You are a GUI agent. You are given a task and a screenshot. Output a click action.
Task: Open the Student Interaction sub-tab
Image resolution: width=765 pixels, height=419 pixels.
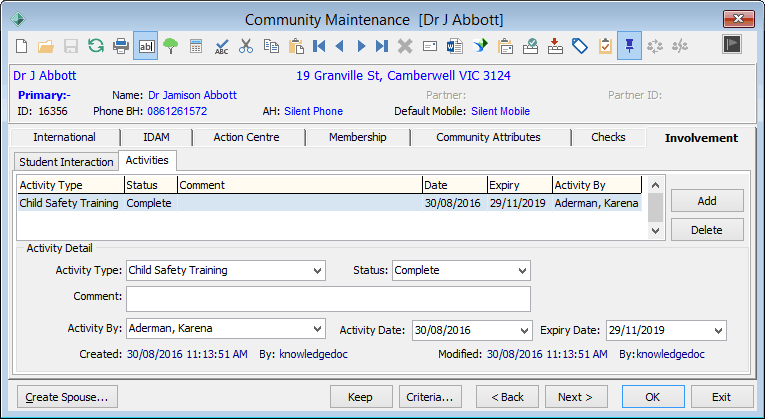point(66,162)
